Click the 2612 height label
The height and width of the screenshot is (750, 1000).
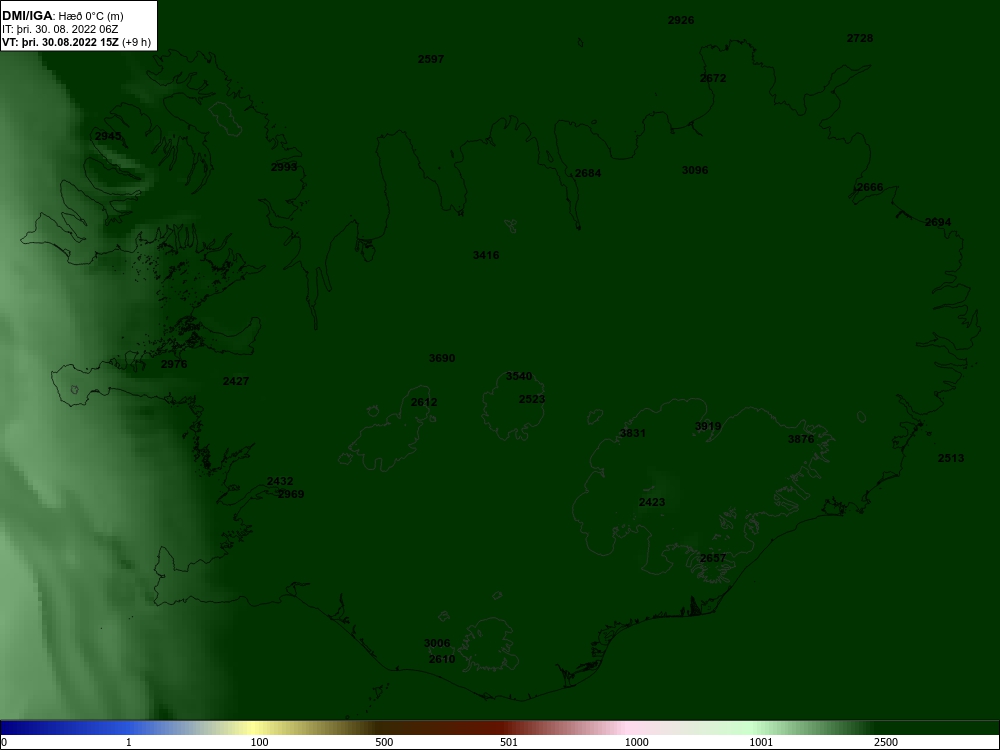424,402
